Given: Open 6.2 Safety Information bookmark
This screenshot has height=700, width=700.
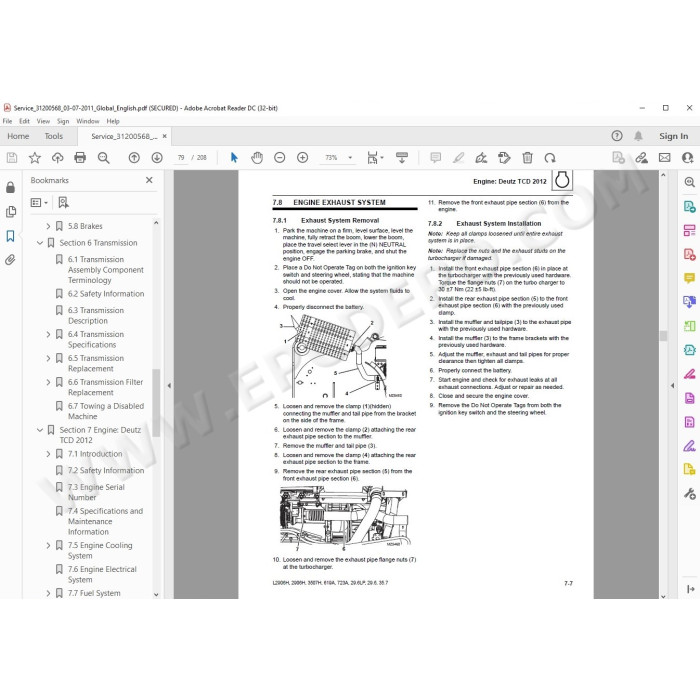Looking at the screenshot, I should tap(106, 294).
